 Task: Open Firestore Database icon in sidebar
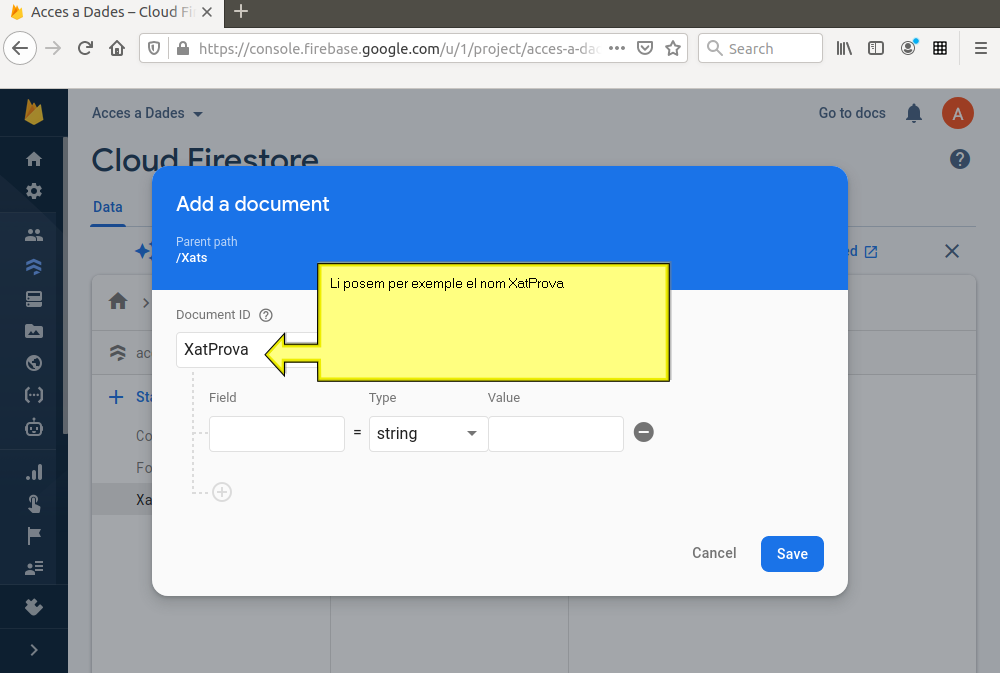click(x=34, y=267)
